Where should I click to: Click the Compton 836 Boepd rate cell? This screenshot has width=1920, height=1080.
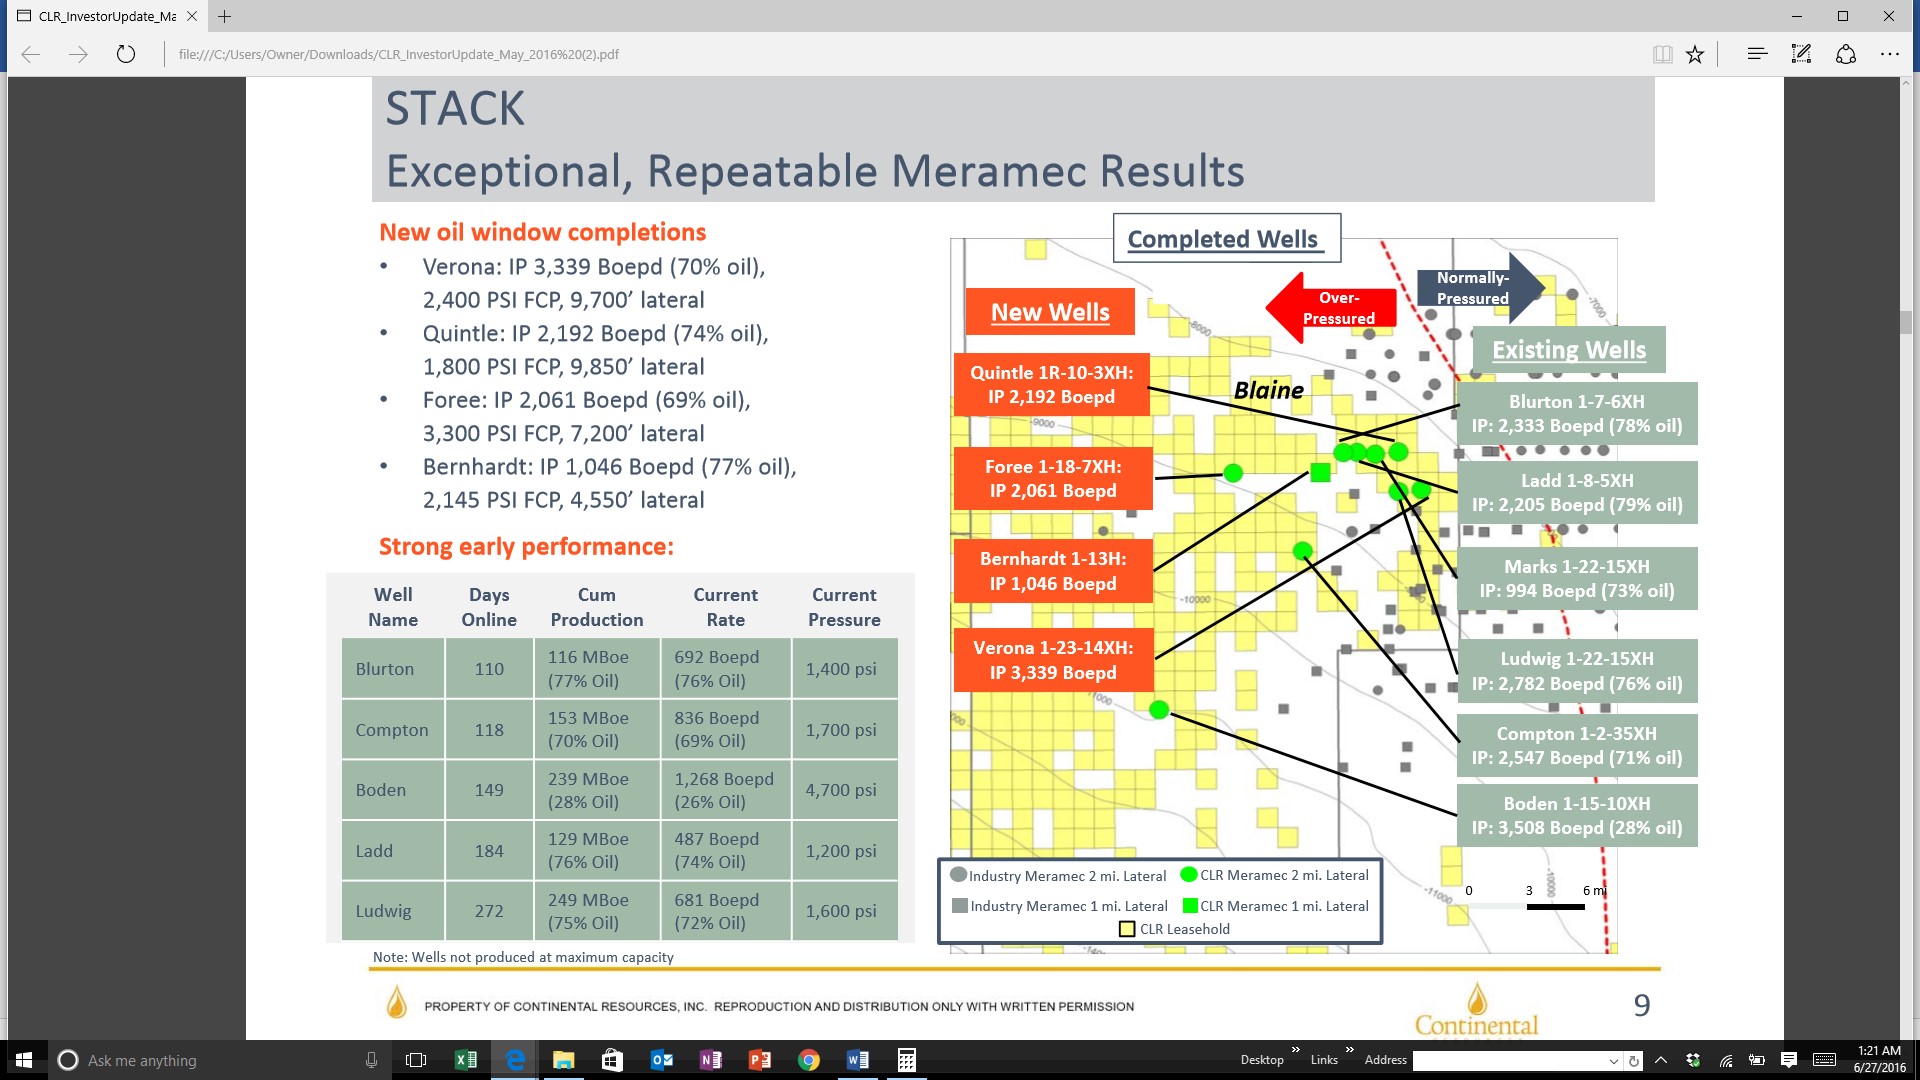(726, 730)
